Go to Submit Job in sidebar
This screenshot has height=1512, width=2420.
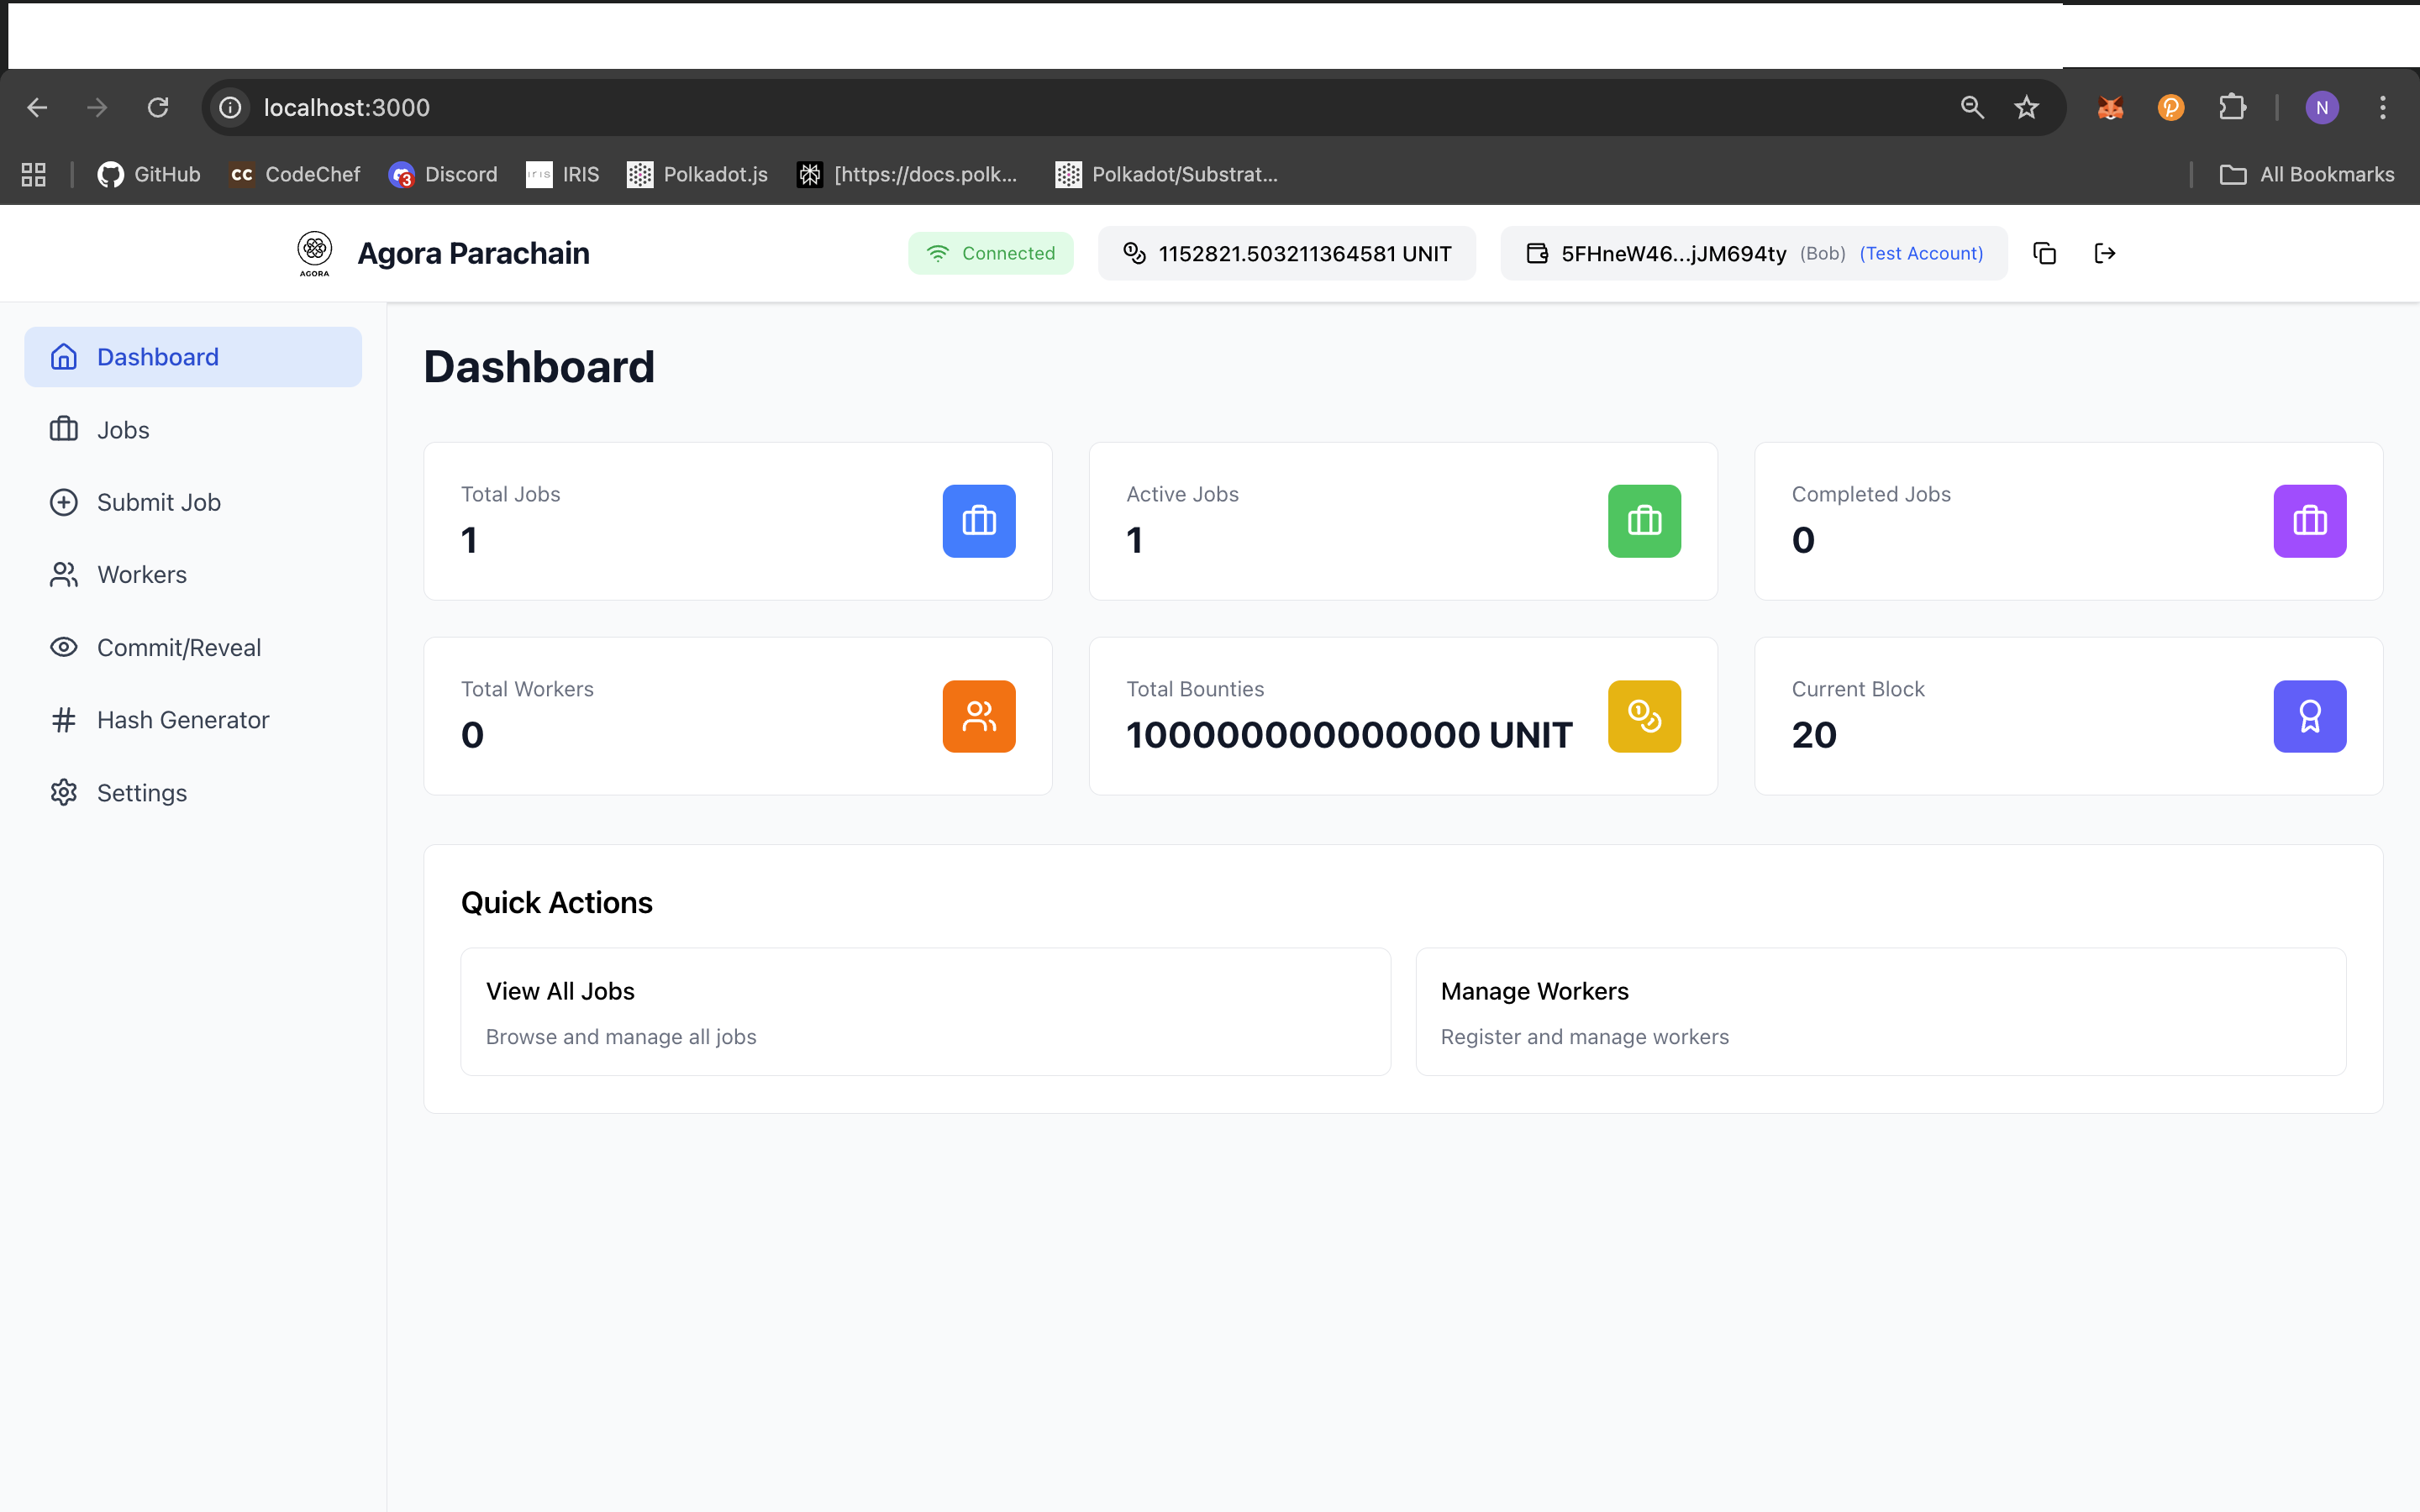(x=158, y=502)
